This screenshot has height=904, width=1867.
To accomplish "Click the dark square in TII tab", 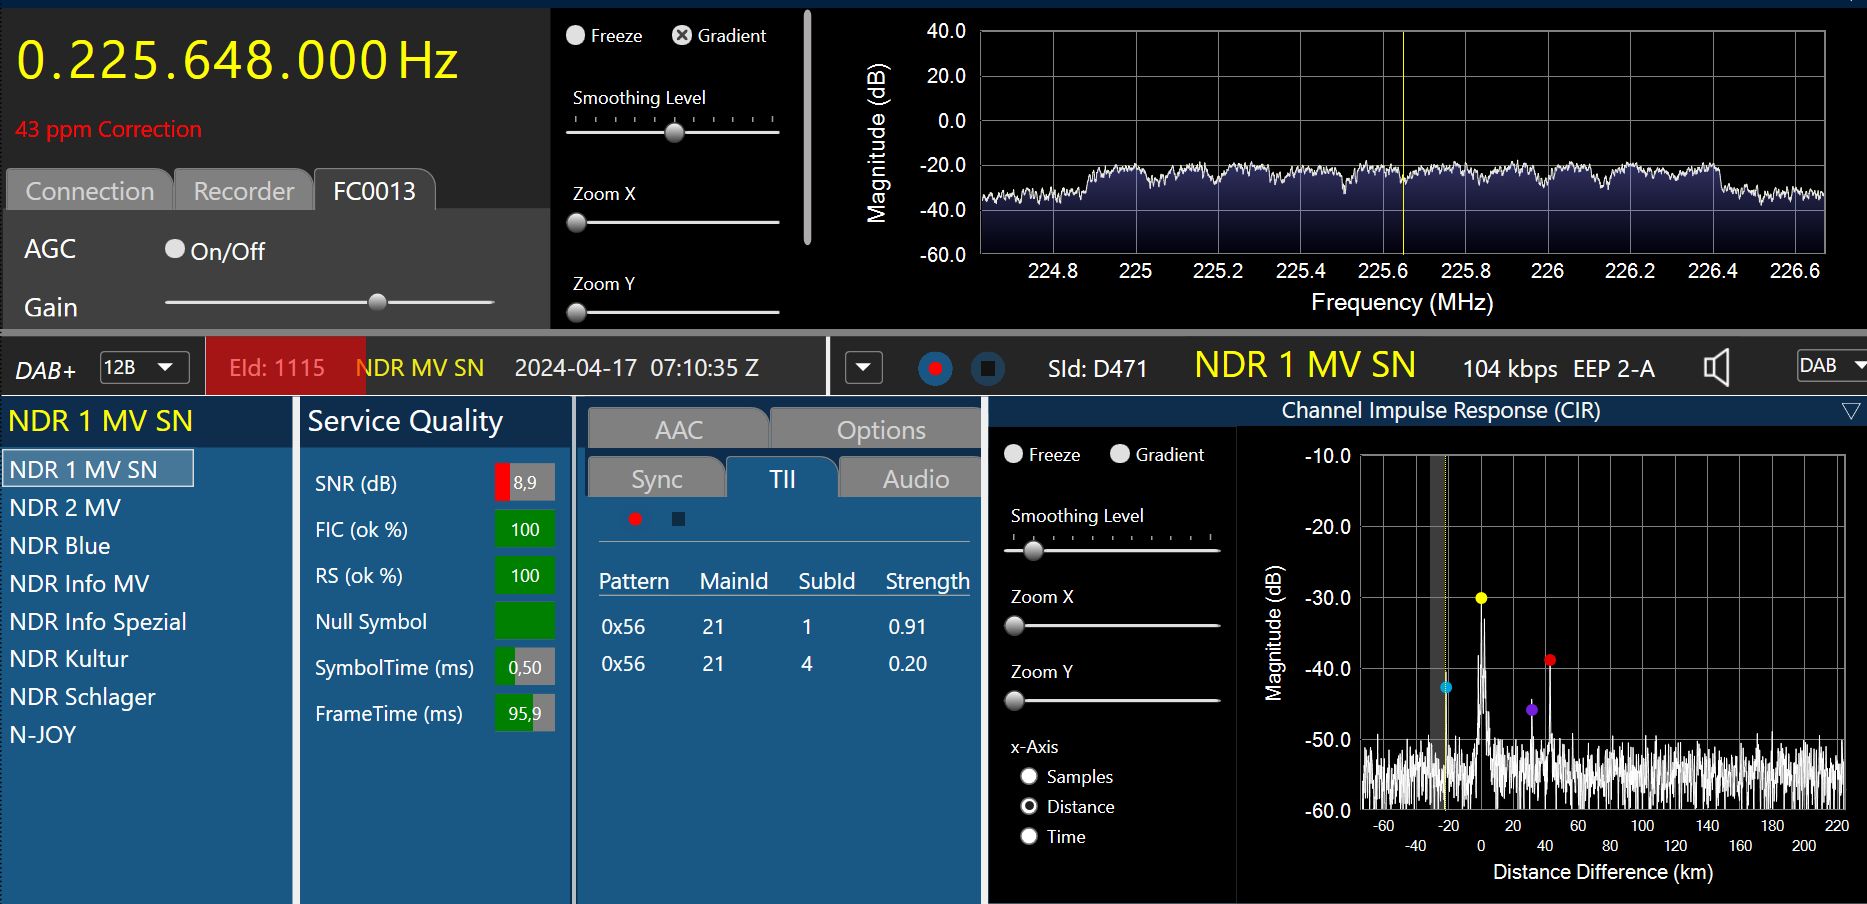I will click(x=678, y=519).
